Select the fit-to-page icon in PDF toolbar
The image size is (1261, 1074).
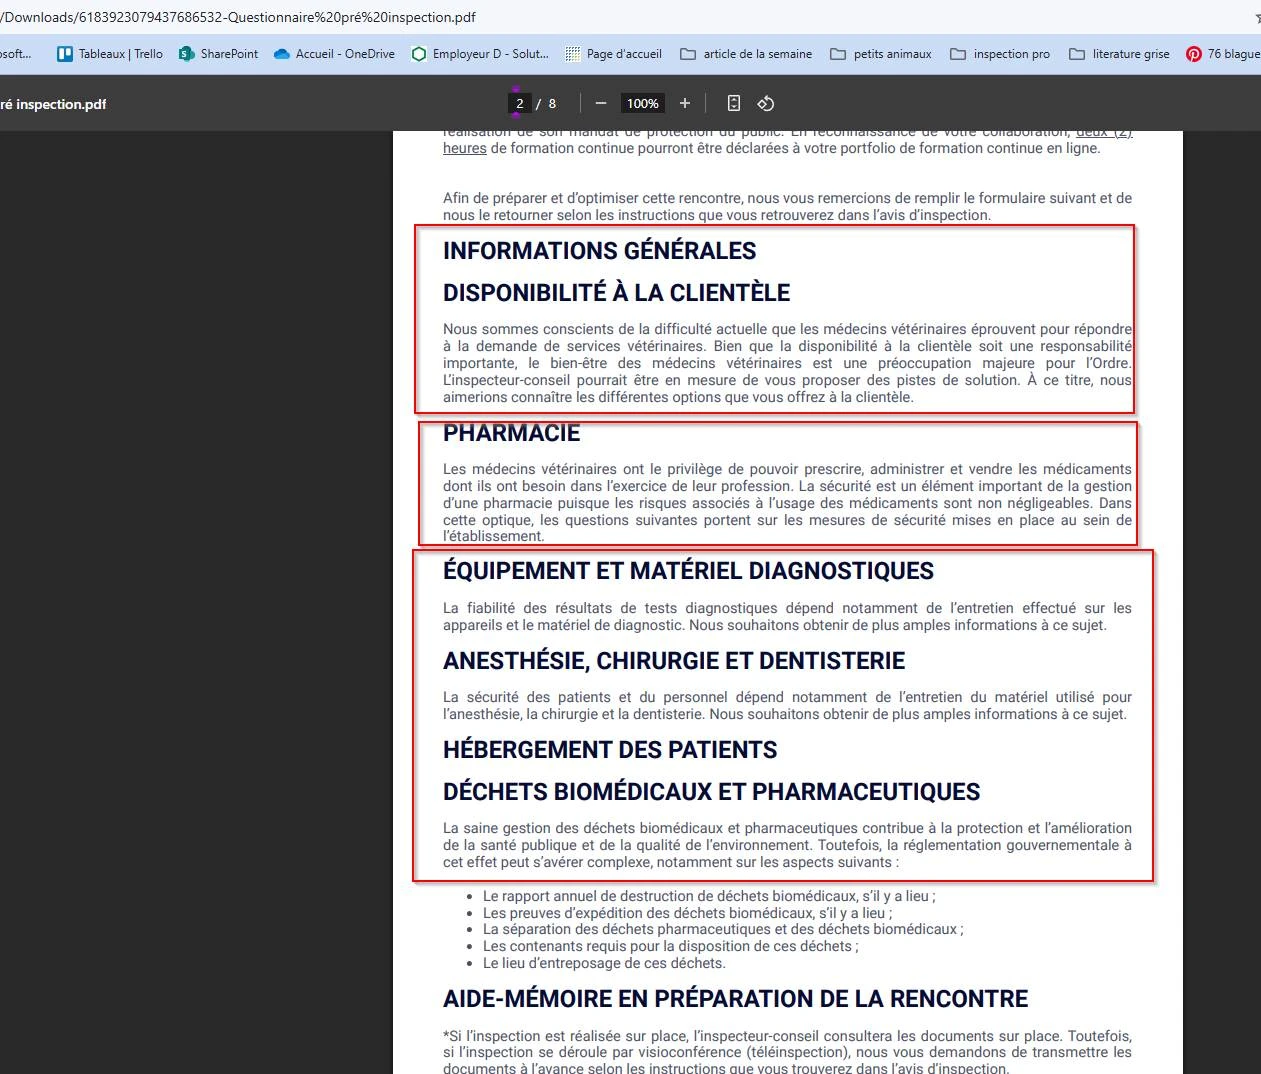click(x=733, y=103)
